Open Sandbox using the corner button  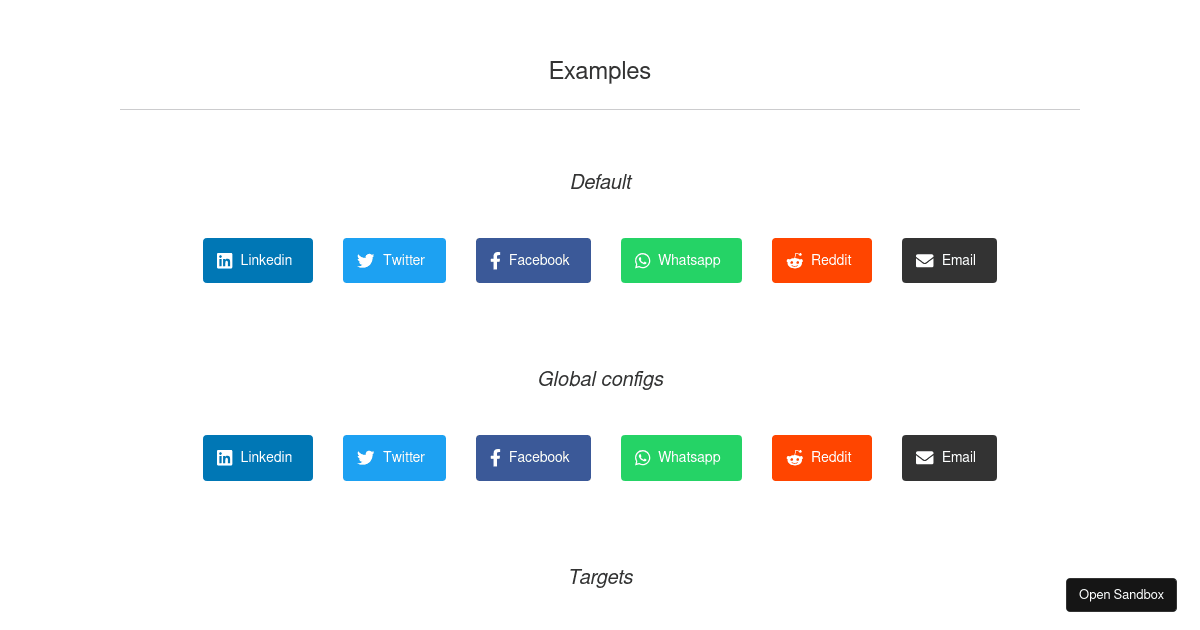(x=1121, y=594)
